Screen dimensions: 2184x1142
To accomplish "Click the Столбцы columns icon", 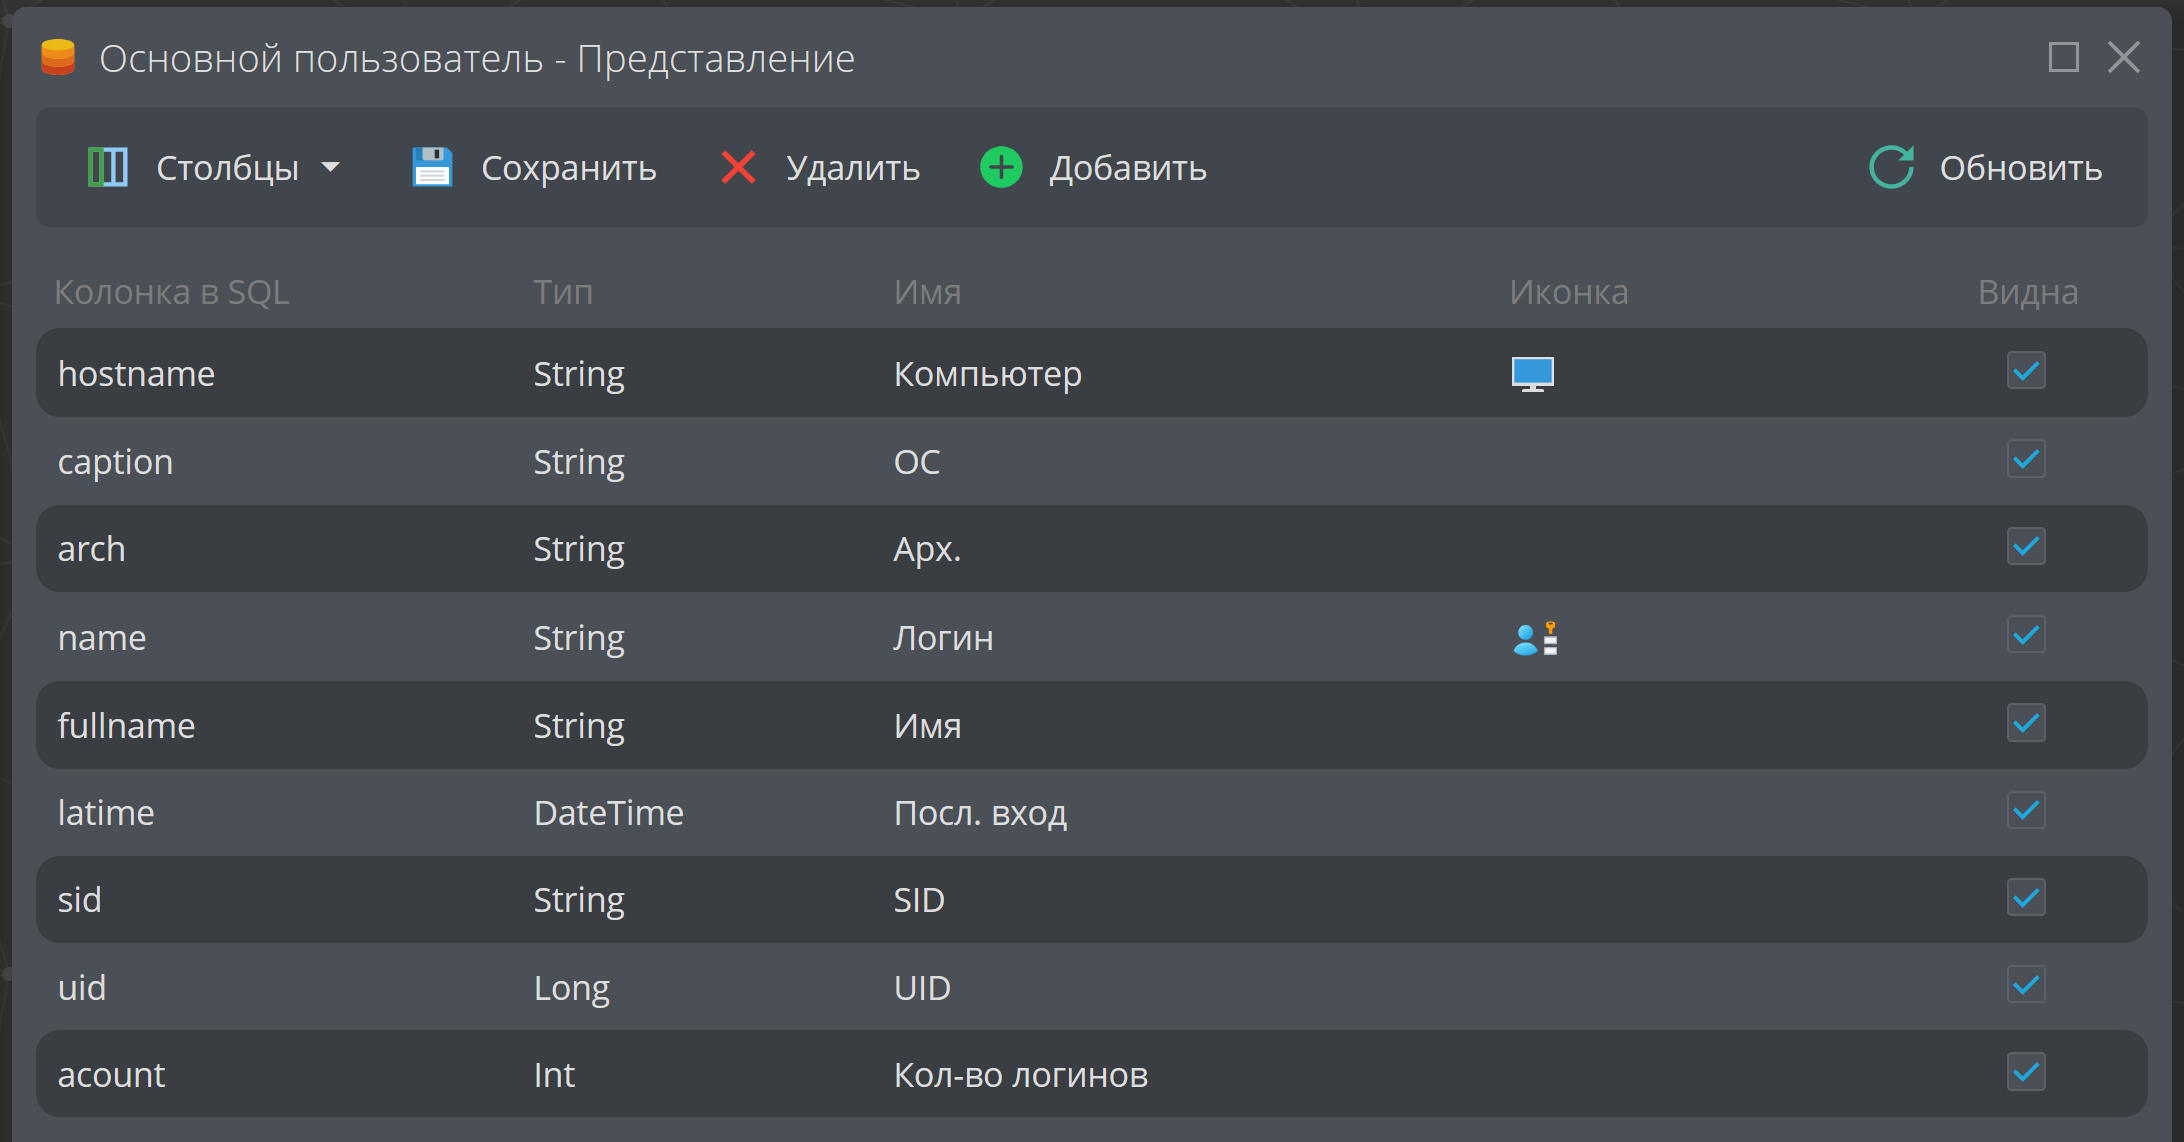I will [x=108, y=167].
